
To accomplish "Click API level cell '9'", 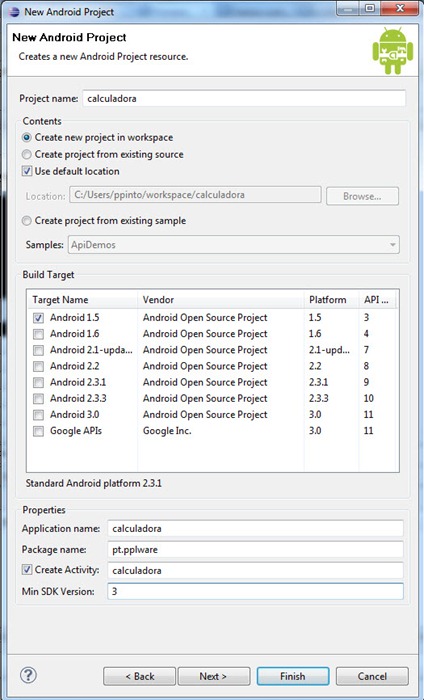I will coord(366,382).
